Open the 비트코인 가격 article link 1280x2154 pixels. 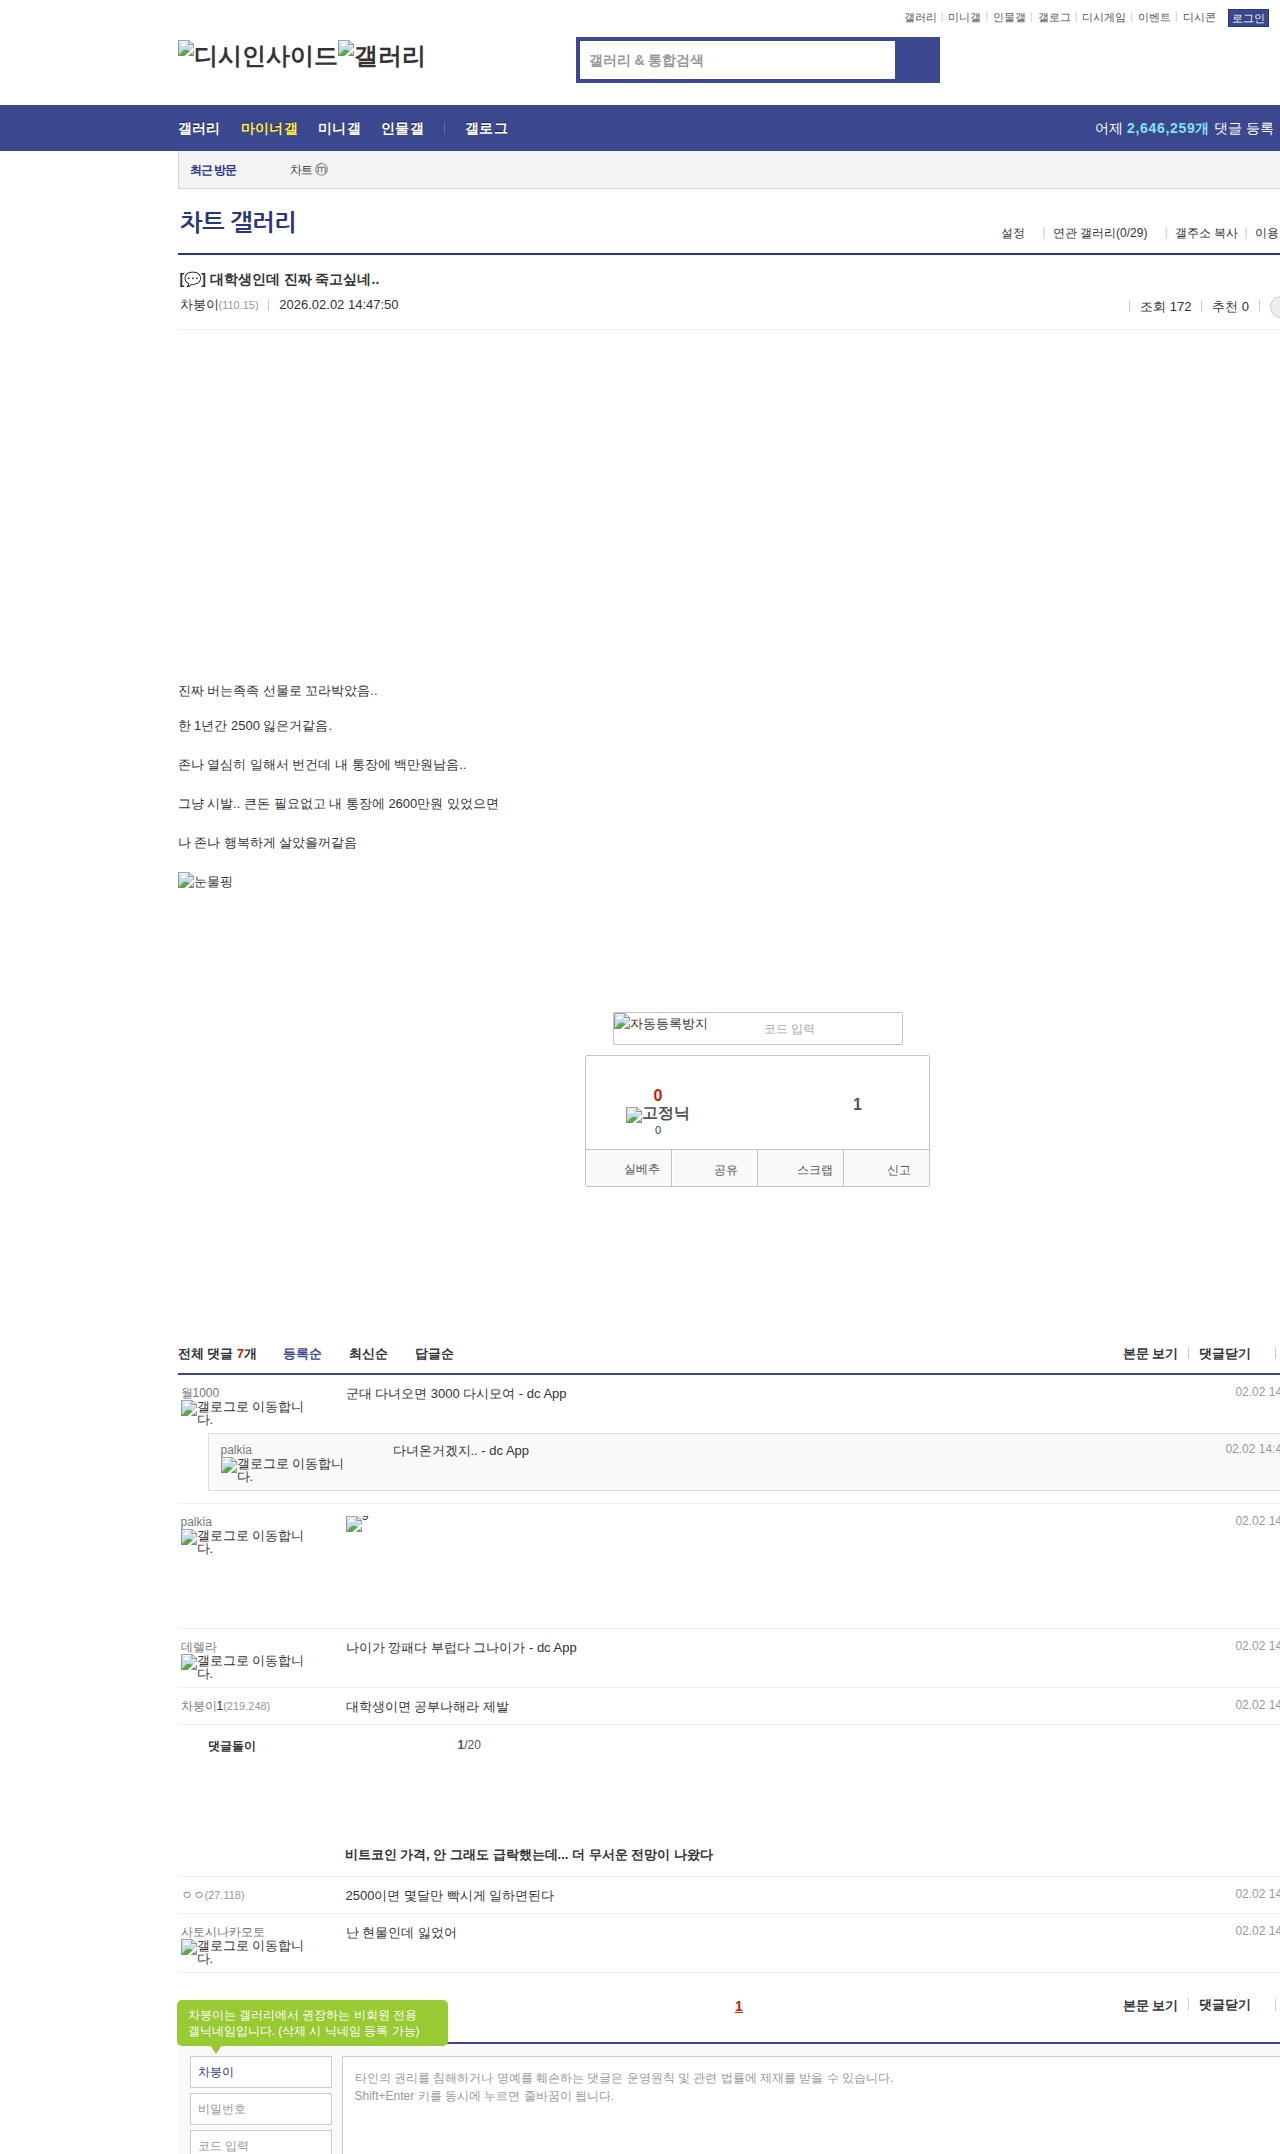click(x=529, y=1855)
